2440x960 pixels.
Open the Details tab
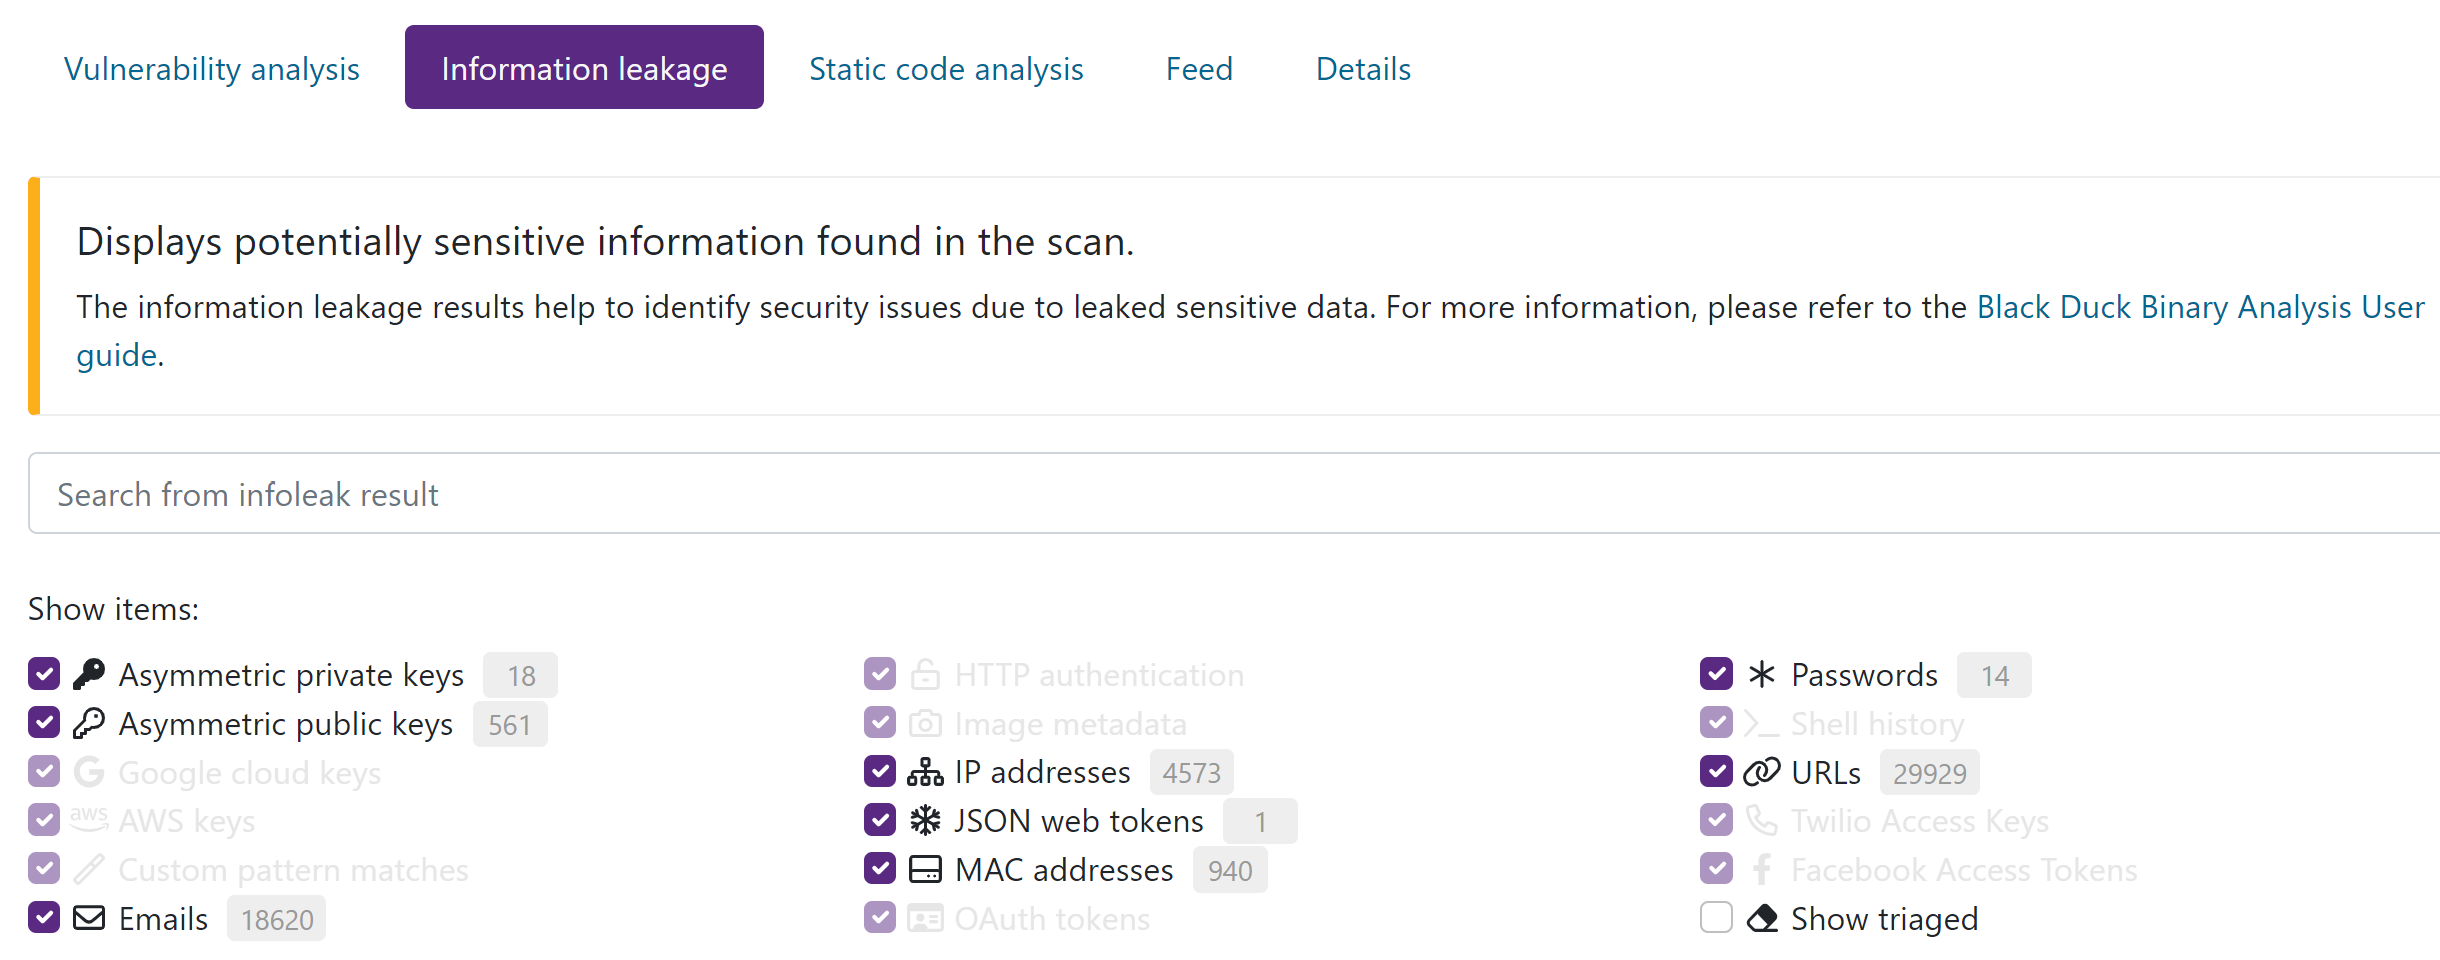[1363, 69]
